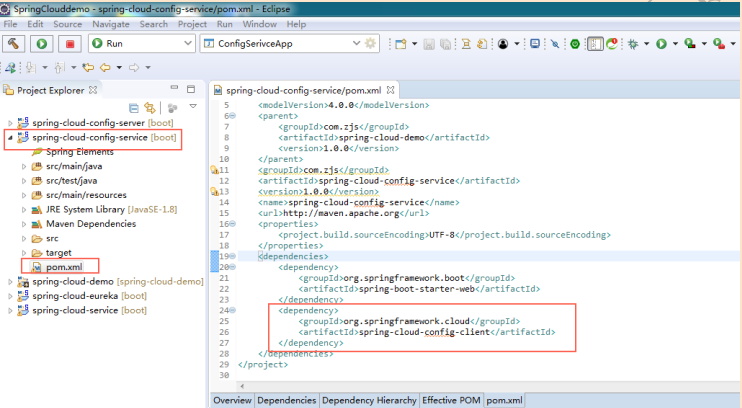742x408 pixels.
Task: Toggle the highlighted block selection toolbar button
Action: point(595,44)
